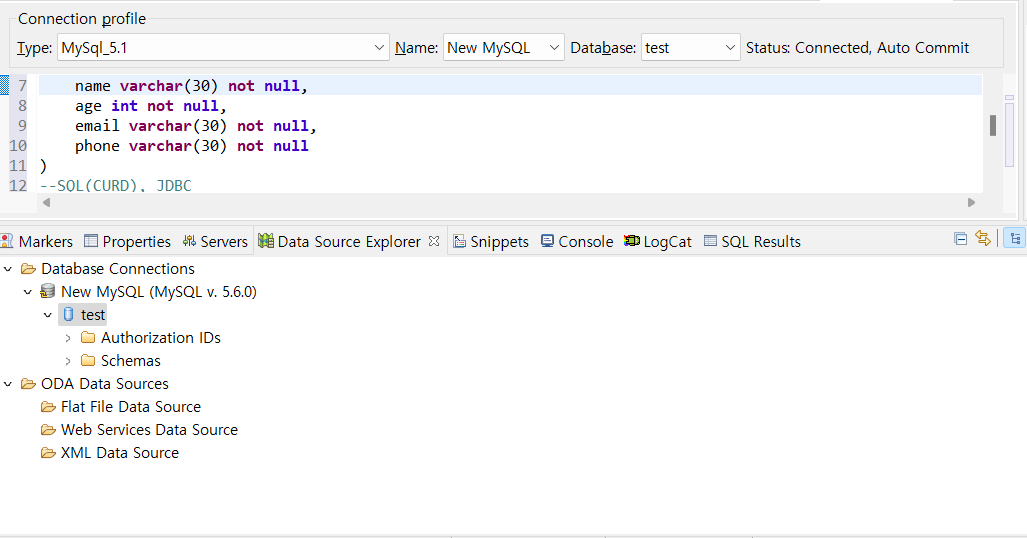1027x538 pixels.
Task: Select ODA Data Sources tree item
Action: 105,383
